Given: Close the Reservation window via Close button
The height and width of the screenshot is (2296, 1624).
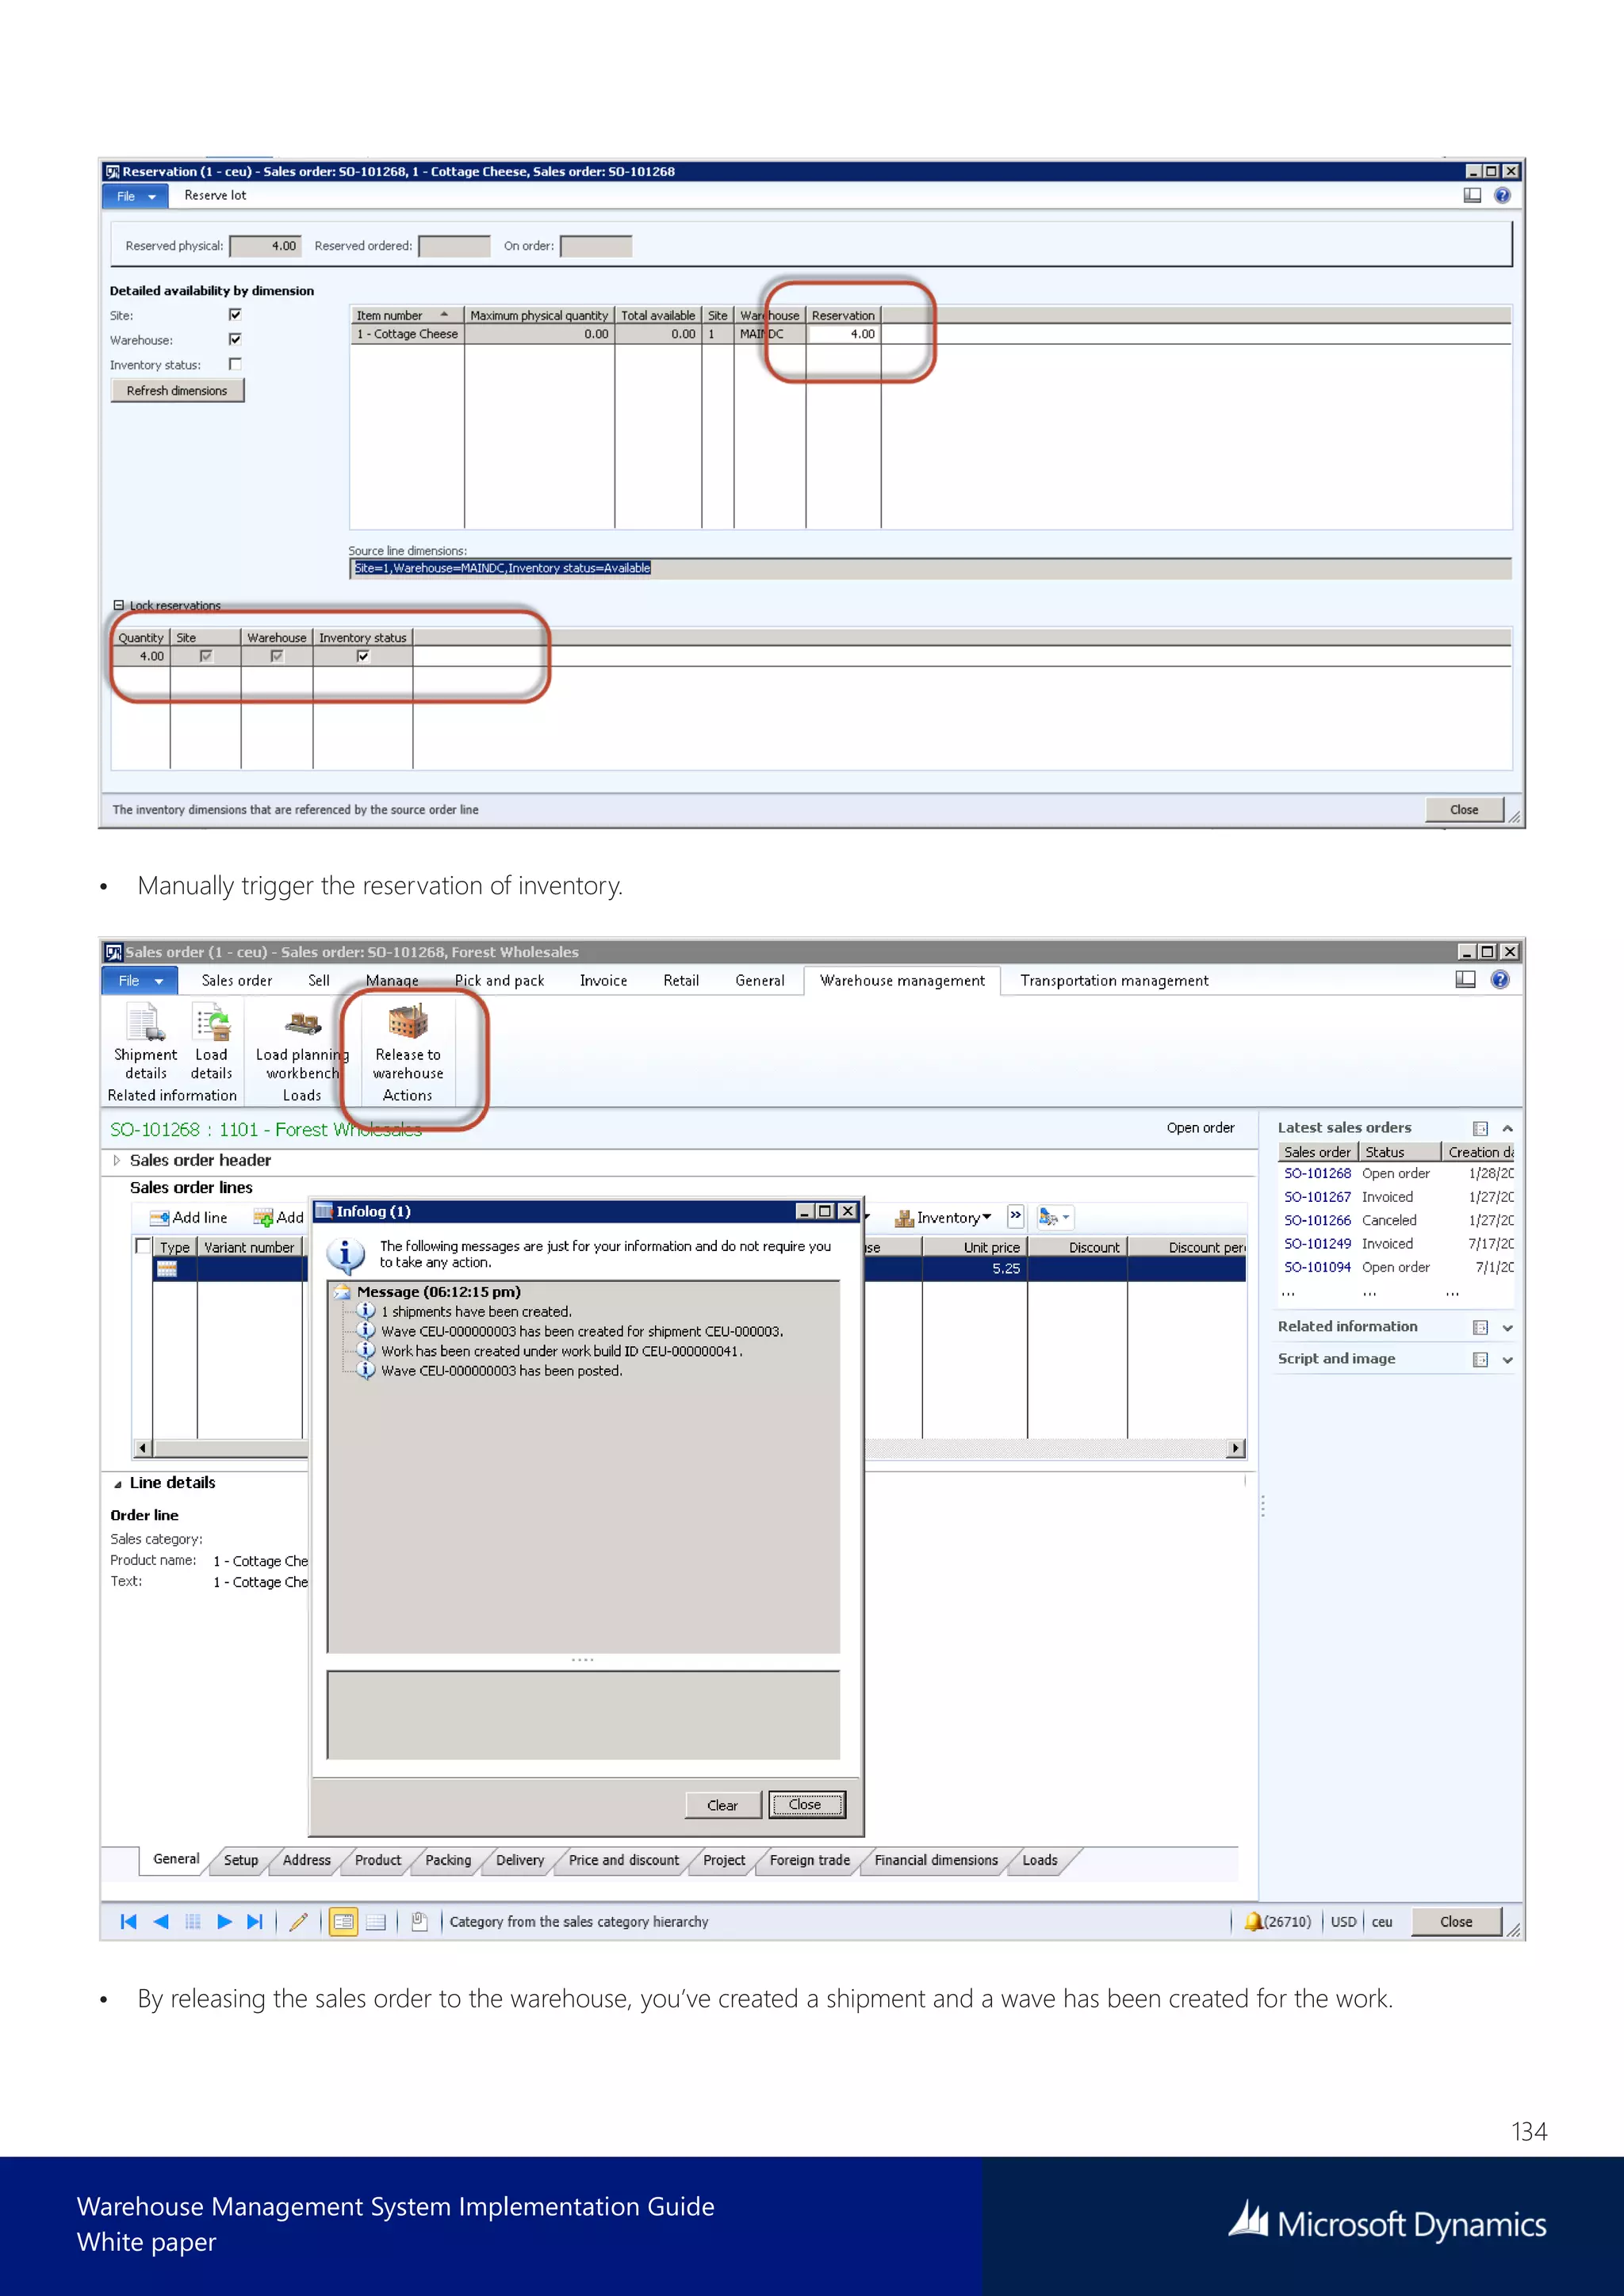Looking at the screenshot, I should 1464,809.
